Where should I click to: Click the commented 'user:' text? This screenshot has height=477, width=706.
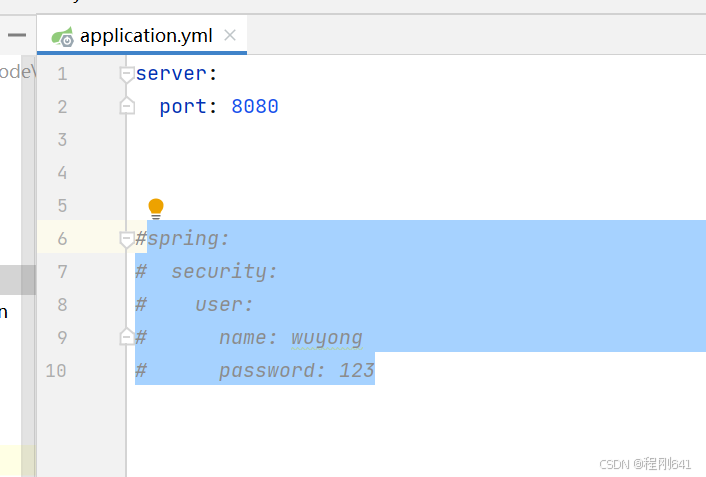224,304
